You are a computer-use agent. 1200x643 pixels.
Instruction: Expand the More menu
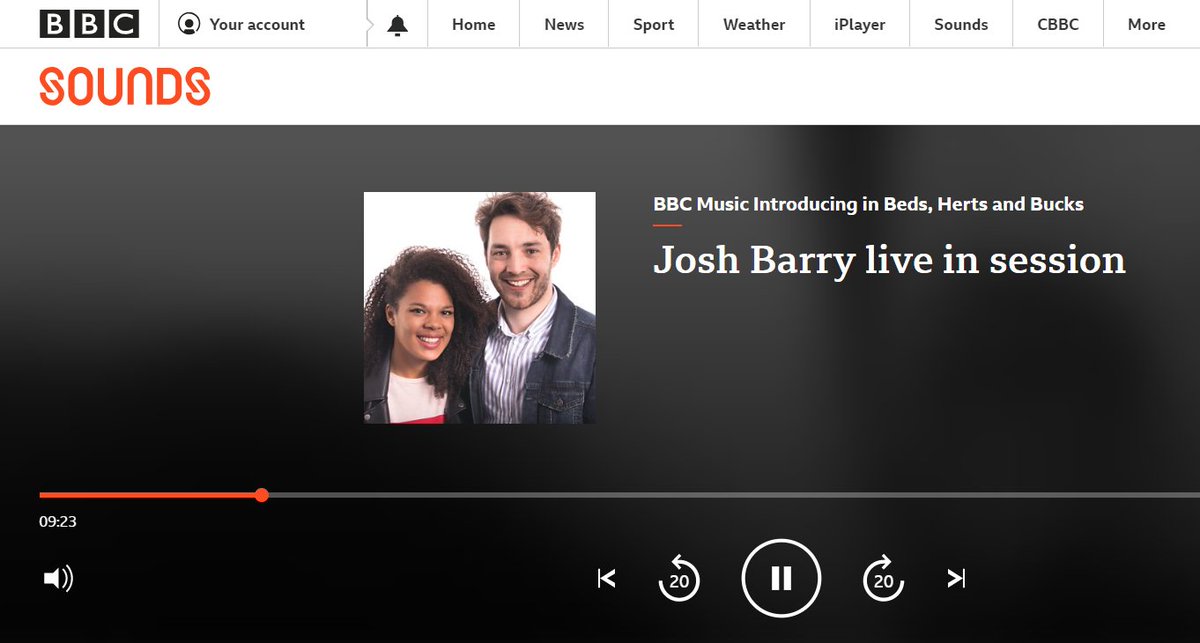pos(1146,24)
